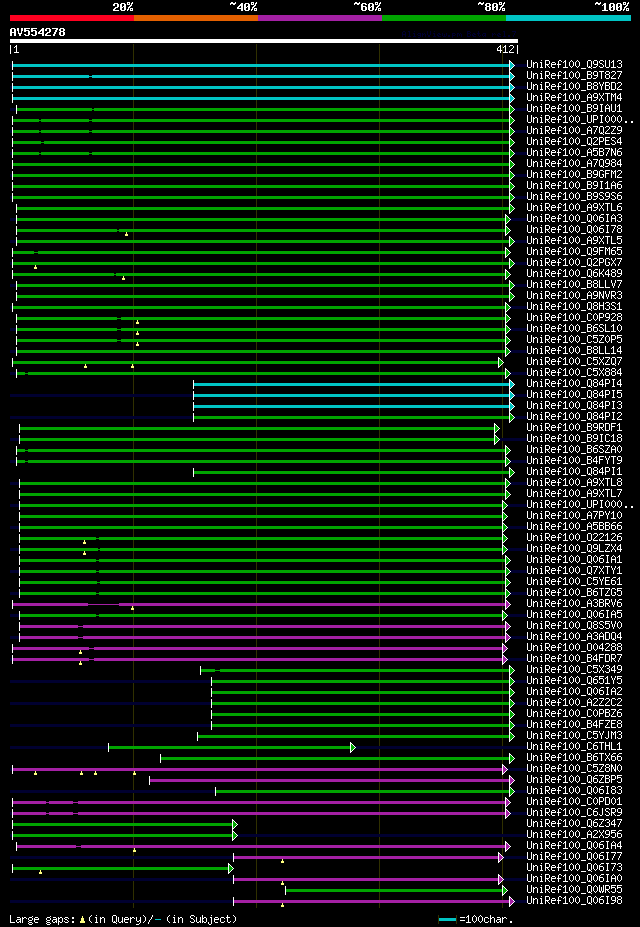The height and width of the screenshot is (927, 640).
Task: Click hit label UniRef100_A7PY10
Action: tap(574, 516)
